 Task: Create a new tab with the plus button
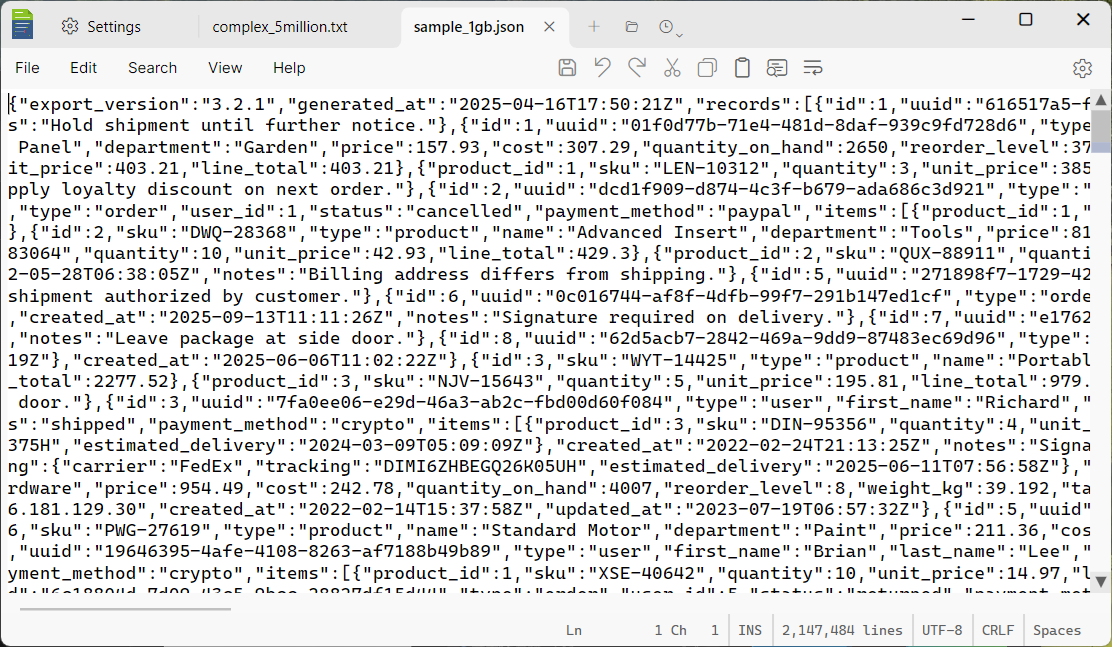[594, 27]
